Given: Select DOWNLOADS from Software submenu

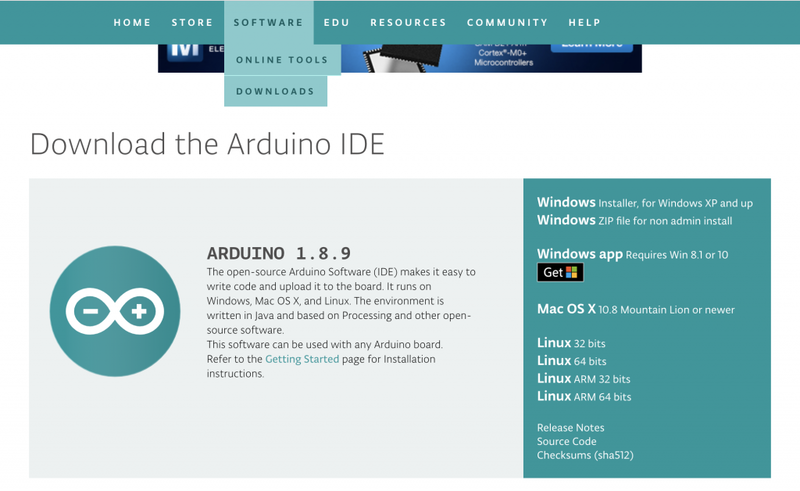Looking at the screenshot, I should 276,91.
